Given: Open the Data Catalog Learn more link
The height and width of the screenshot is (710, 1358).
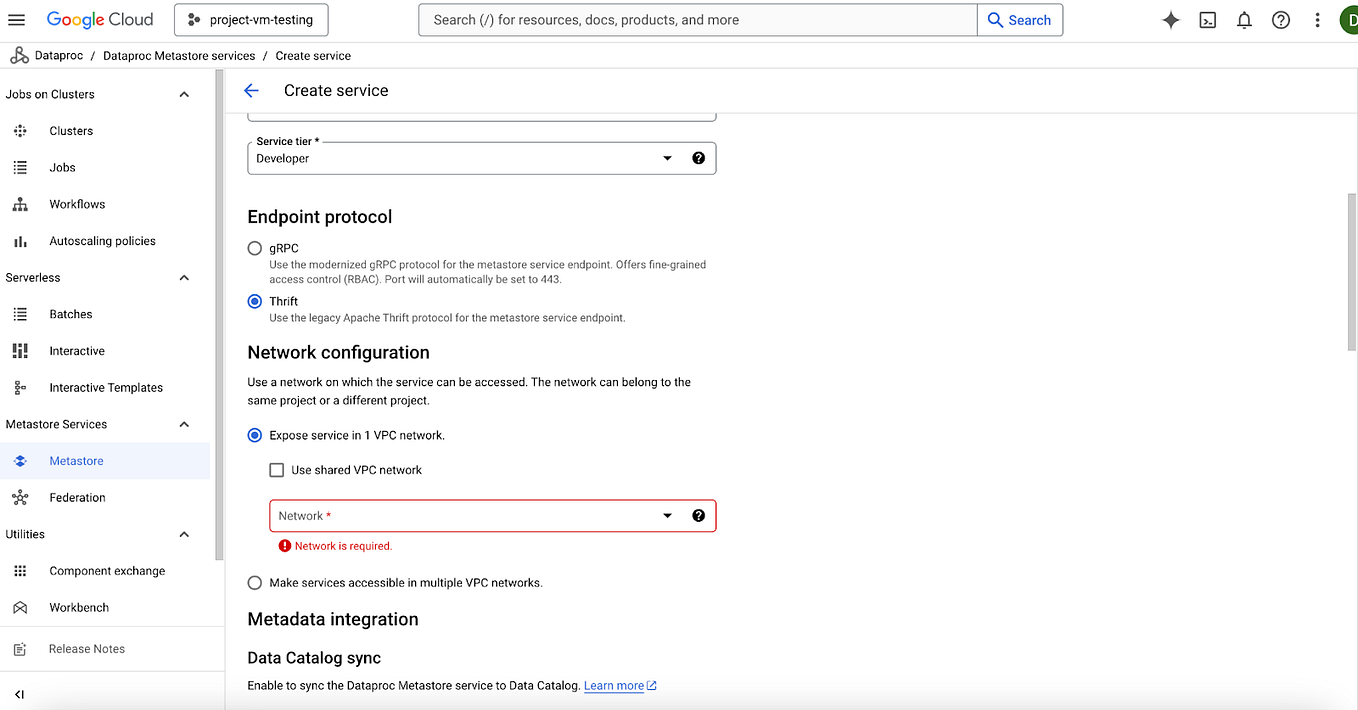Looking at the screenshot, I should click(x=614, y=685).
